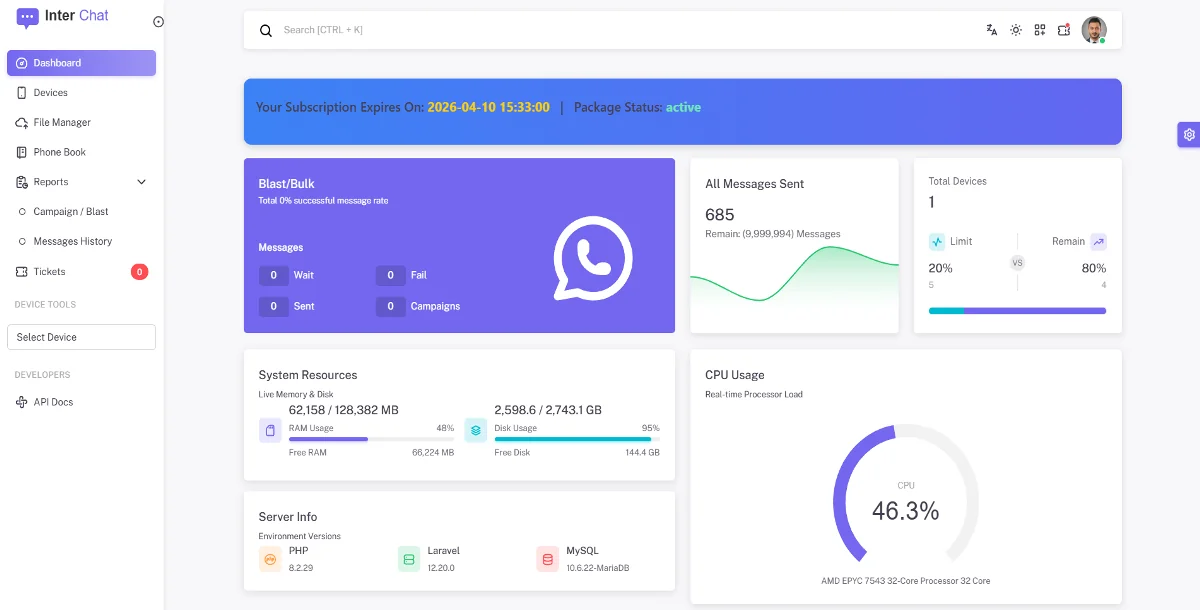This screenshot has height=610, width=1200.
Task: Open Messages History report link
Action: click(x=72, y=241)
